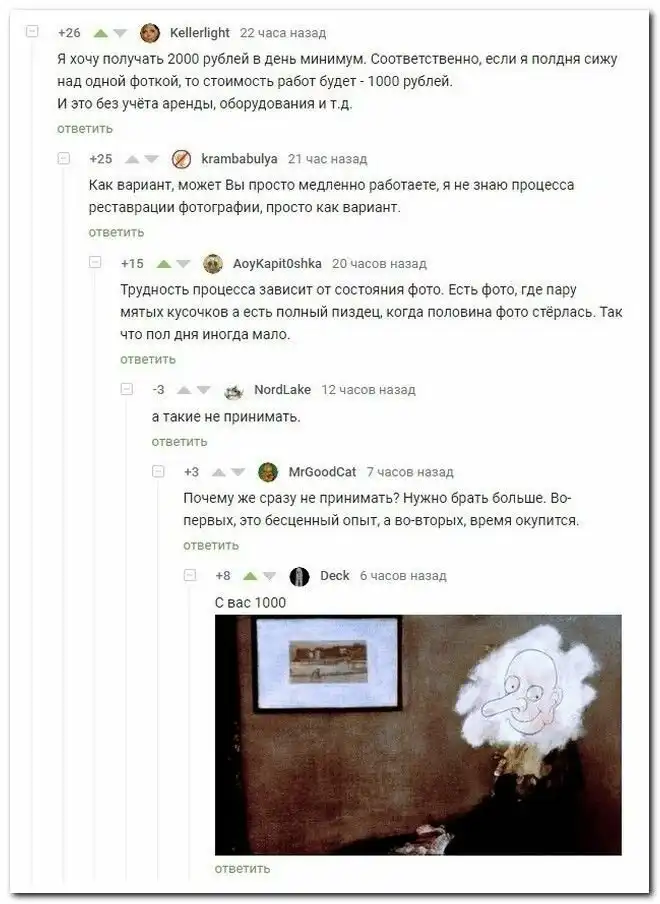
Task: Open the AoyKapit0shka username link
Action: (277, 264)
